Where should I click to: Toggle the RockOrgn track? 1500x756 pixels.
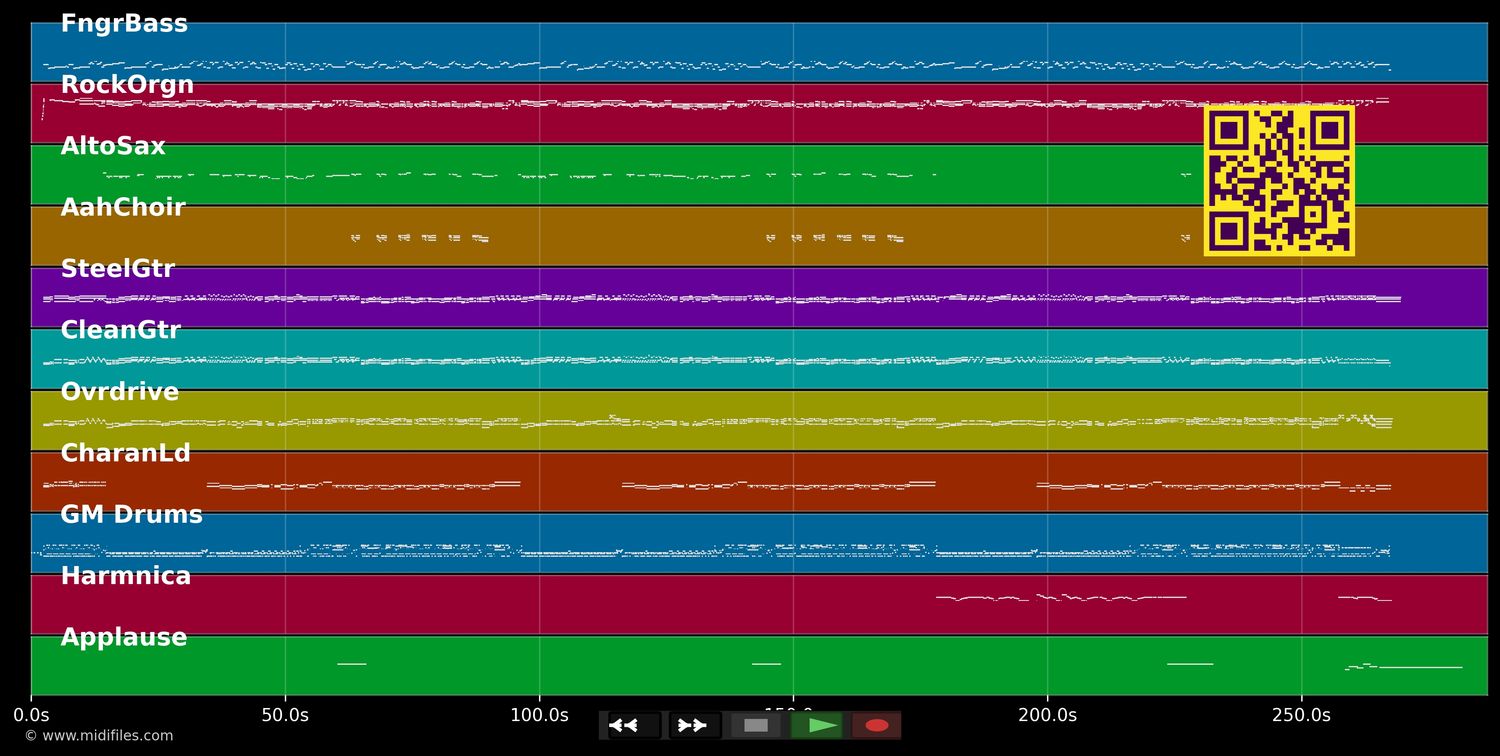127,84
